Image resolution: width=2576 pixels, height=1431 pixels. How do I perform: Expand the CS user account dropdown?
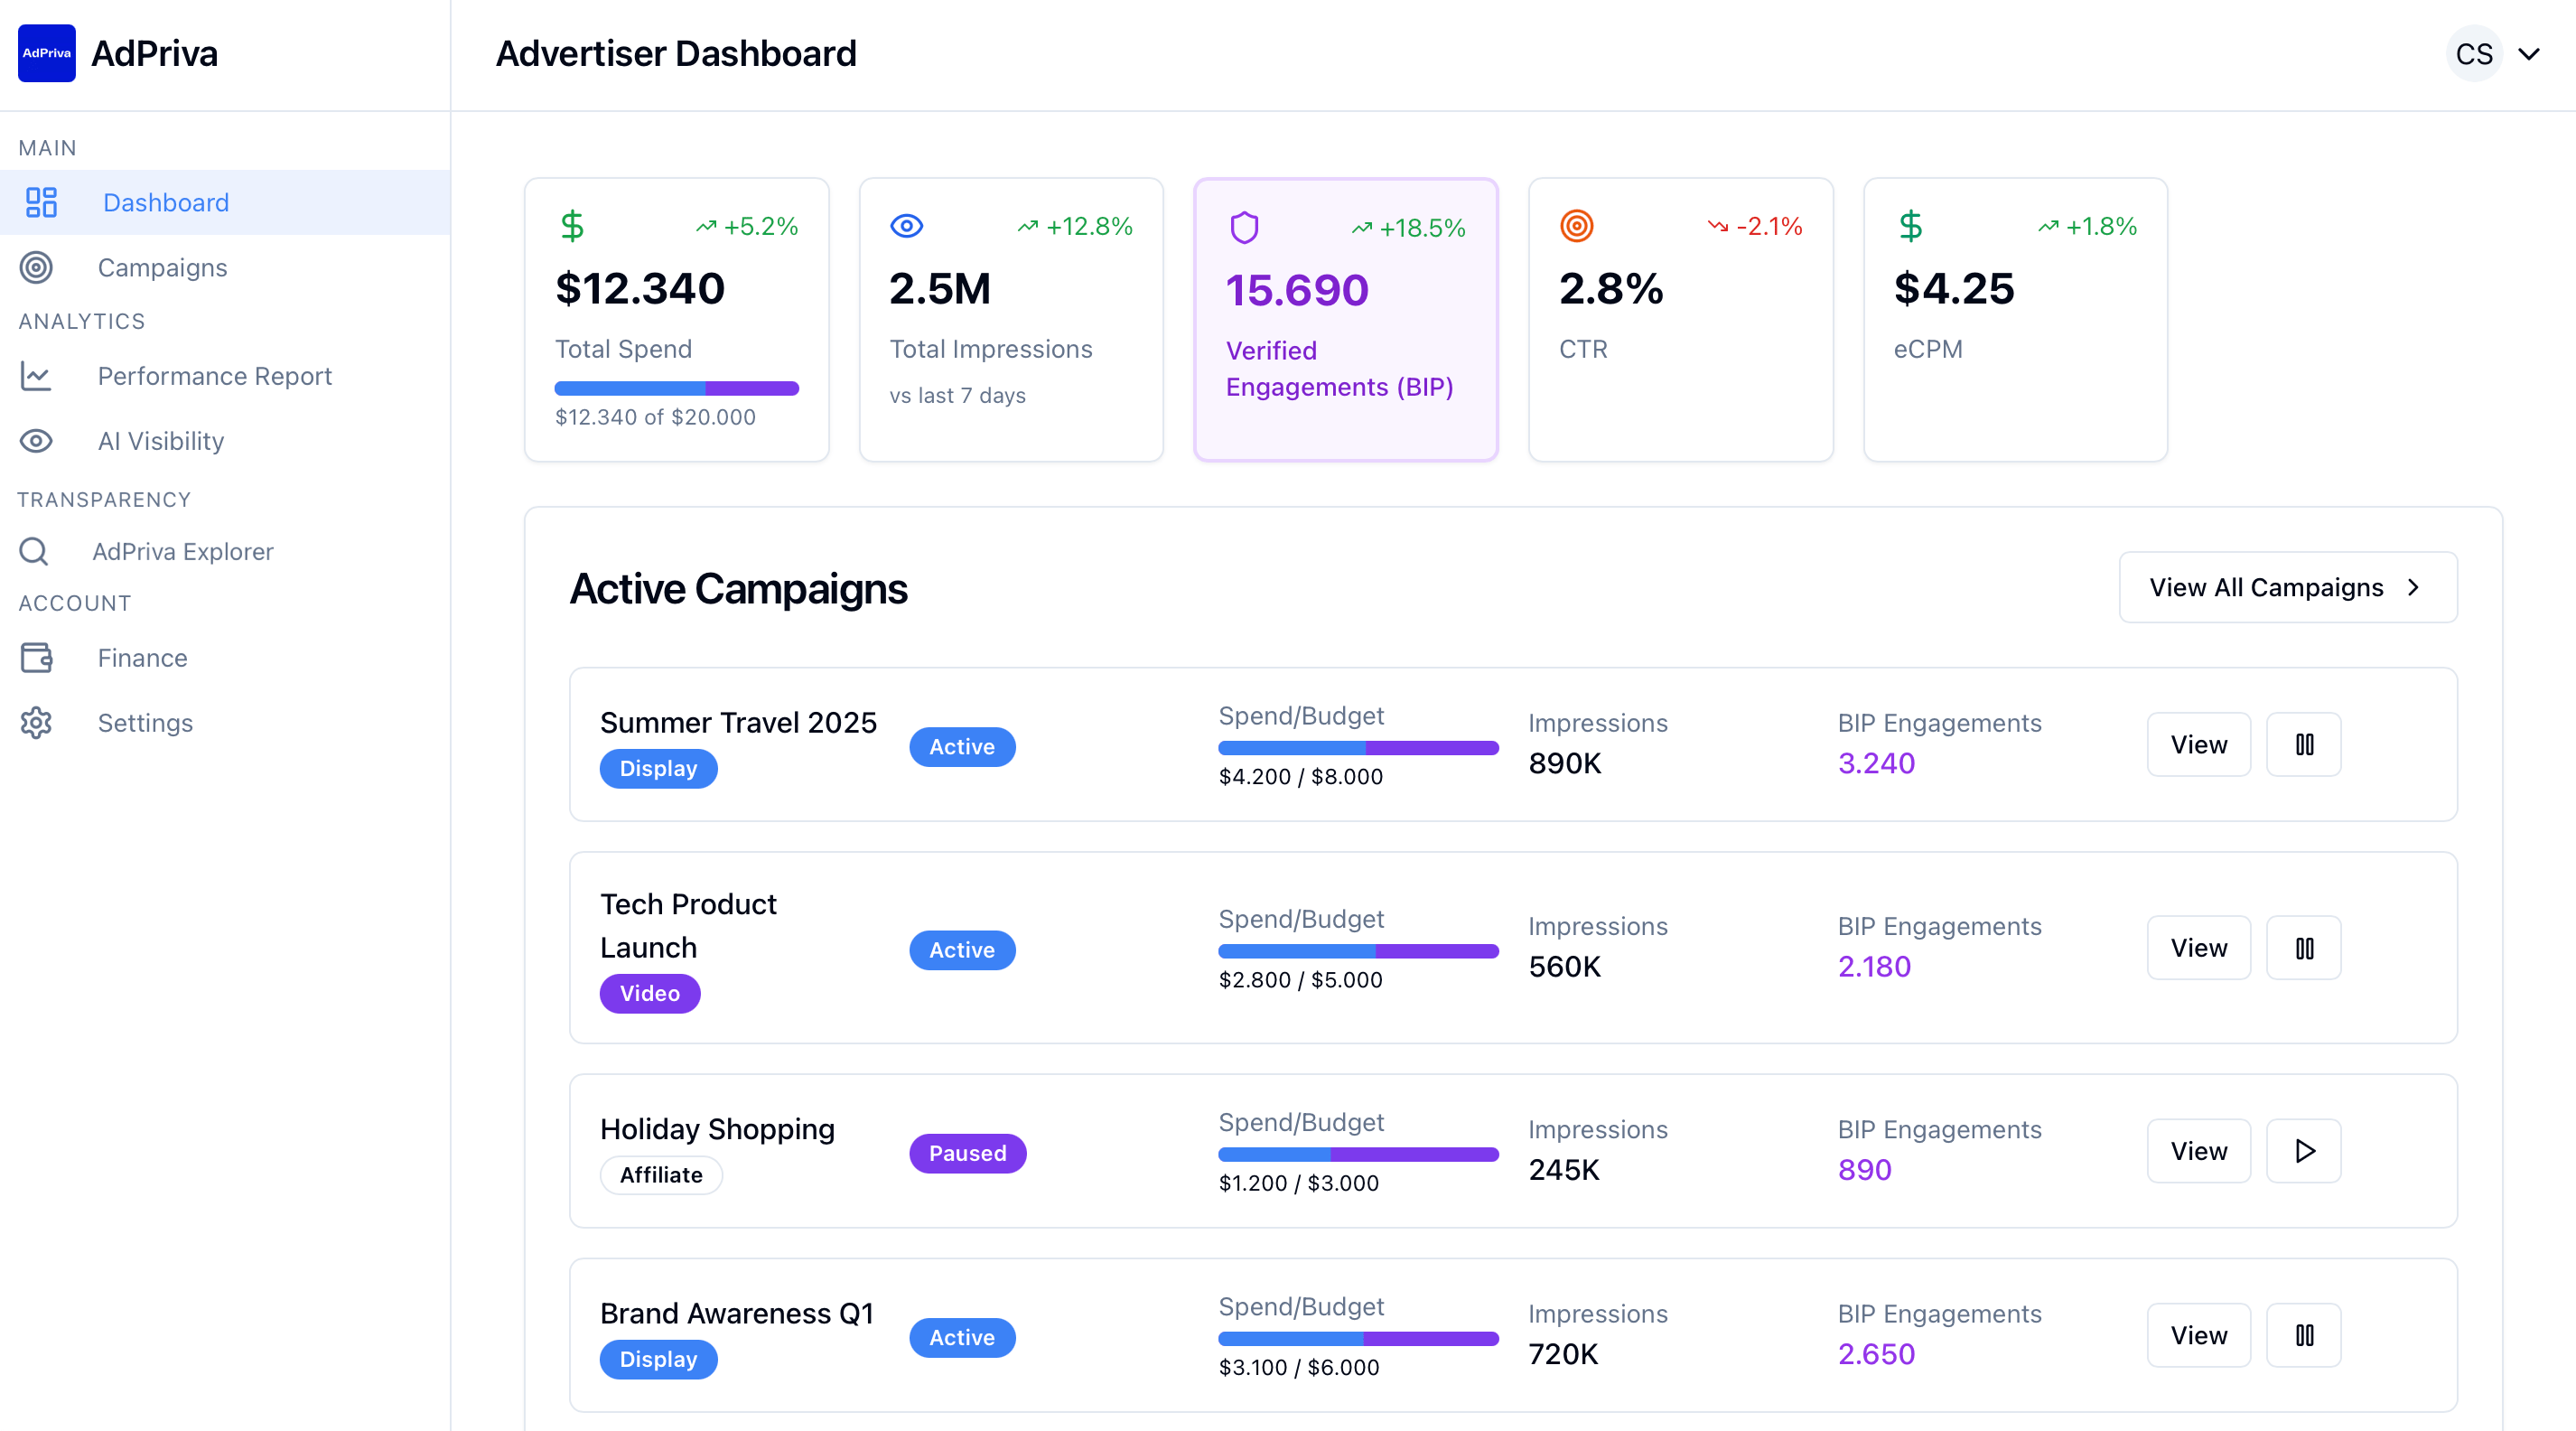[2529, 54]
